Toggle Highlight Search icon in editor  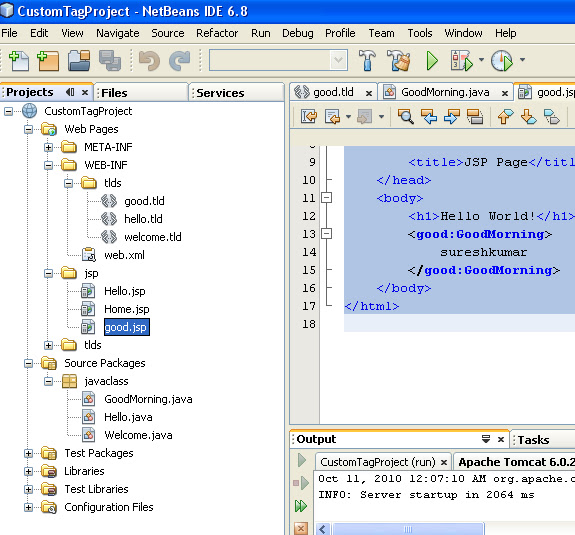pos(475,117)
